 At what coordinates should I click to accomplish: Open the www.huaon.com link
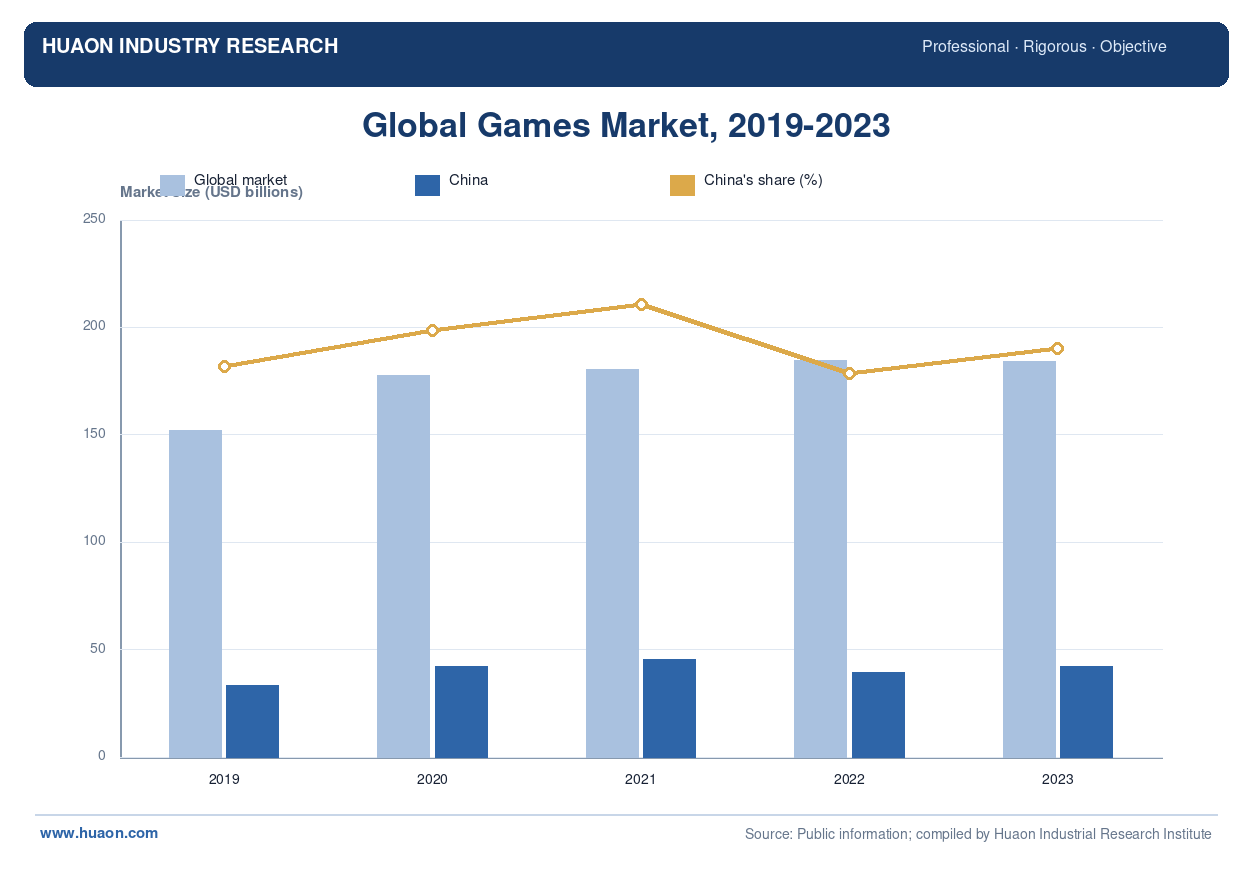point(99,833)
